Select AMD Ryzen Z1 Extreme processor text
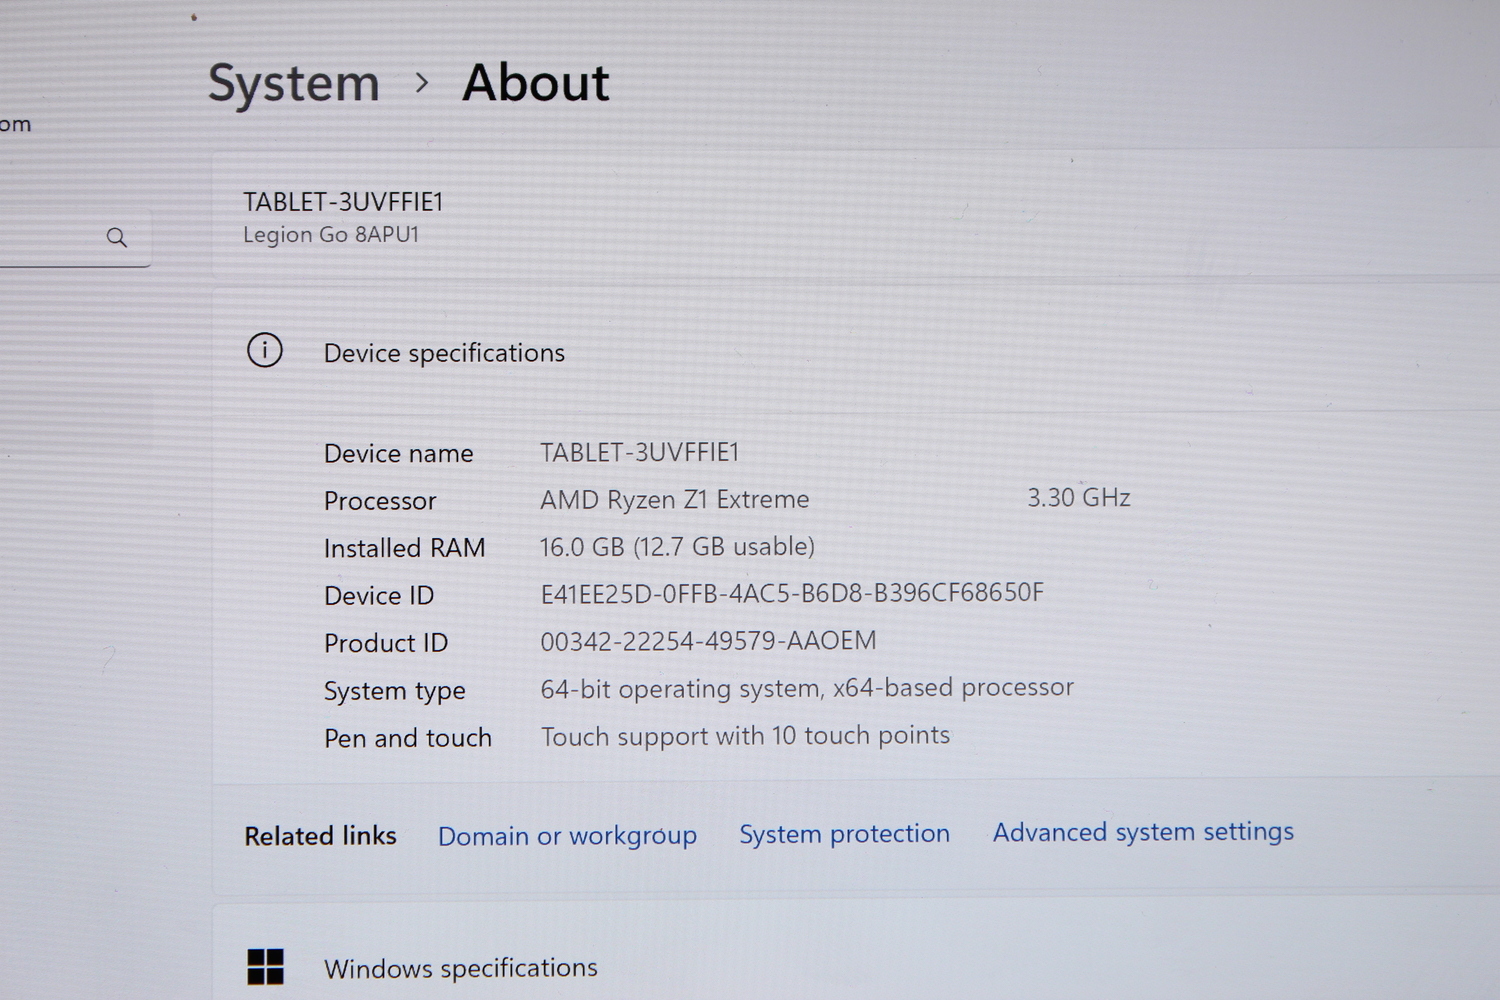The width and height of the screenshot is (1500, 1000). point(674,499)
